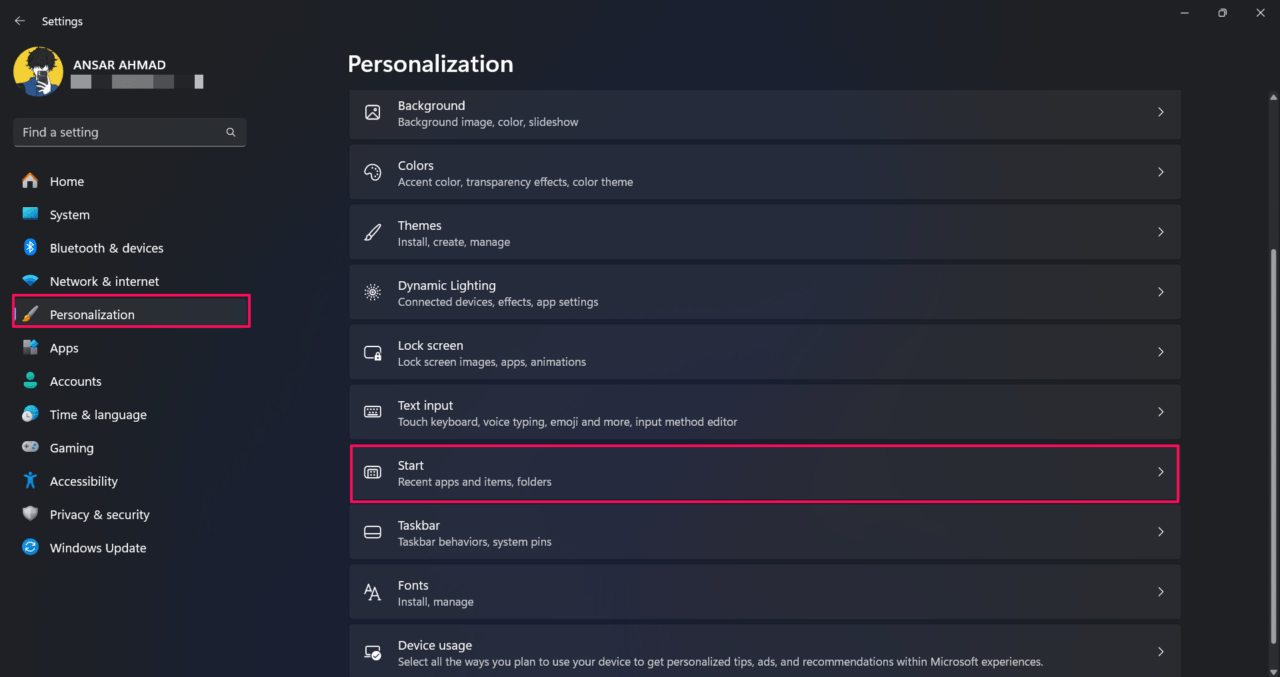Click the Network & internet Wi-Fi icon

pos(30,281)
